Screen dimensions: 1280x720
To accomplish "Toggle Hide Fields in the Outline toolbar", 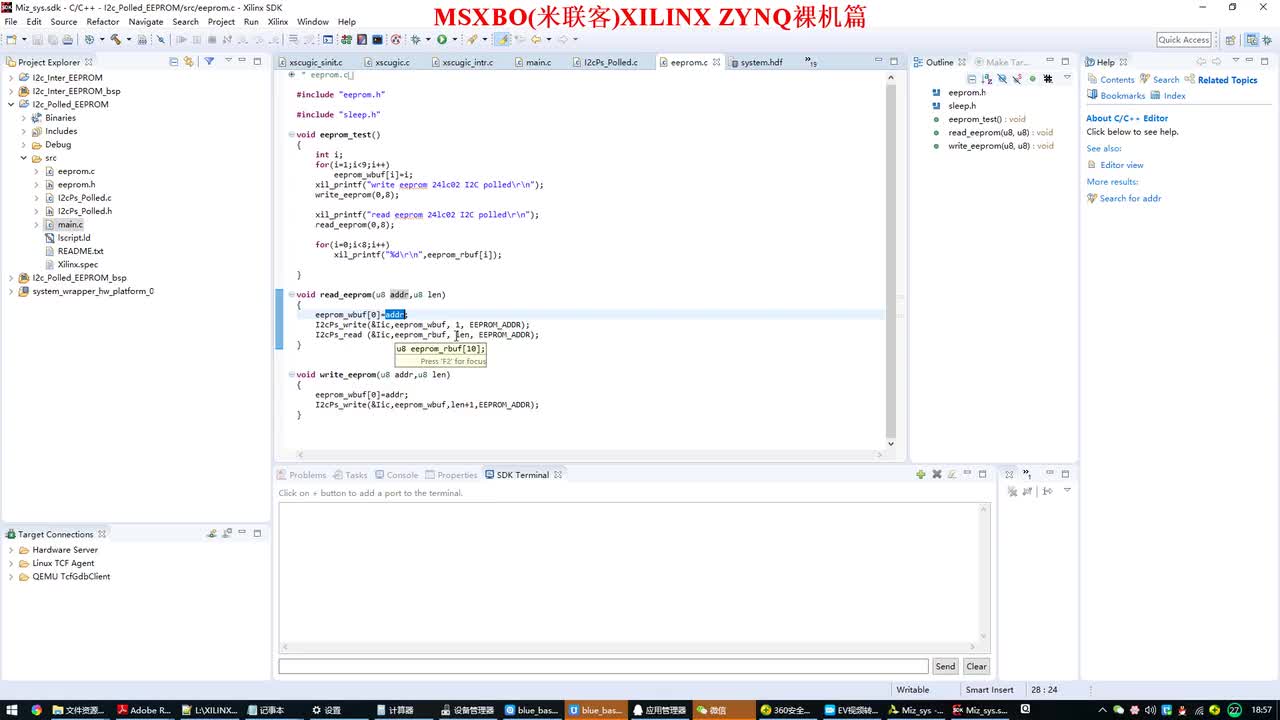I will (1002, 79).
